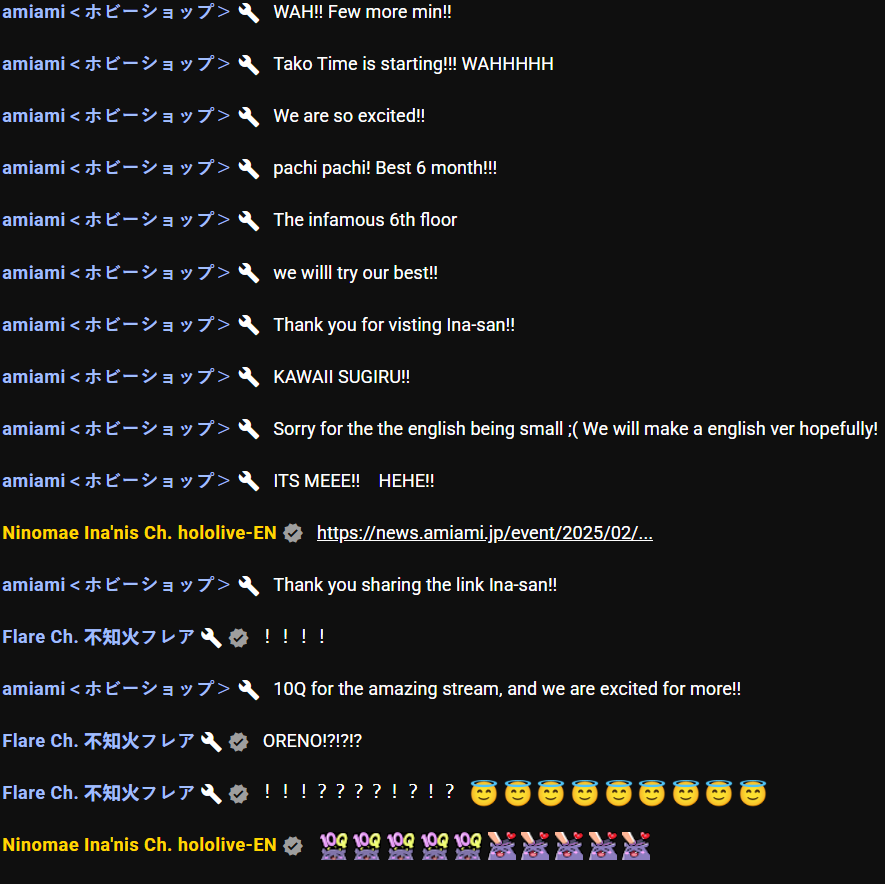Screen dimensions: 885x884
Task: Click wrench icon on Flare's 'ORENO!?!?!?' message
Action: (x=211, y=741)
